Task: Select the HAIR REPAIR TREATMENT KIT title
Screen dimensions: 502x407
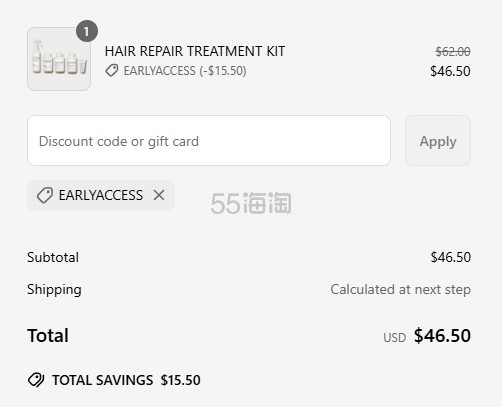Action: pyautogui.click(x=195, y=51)
